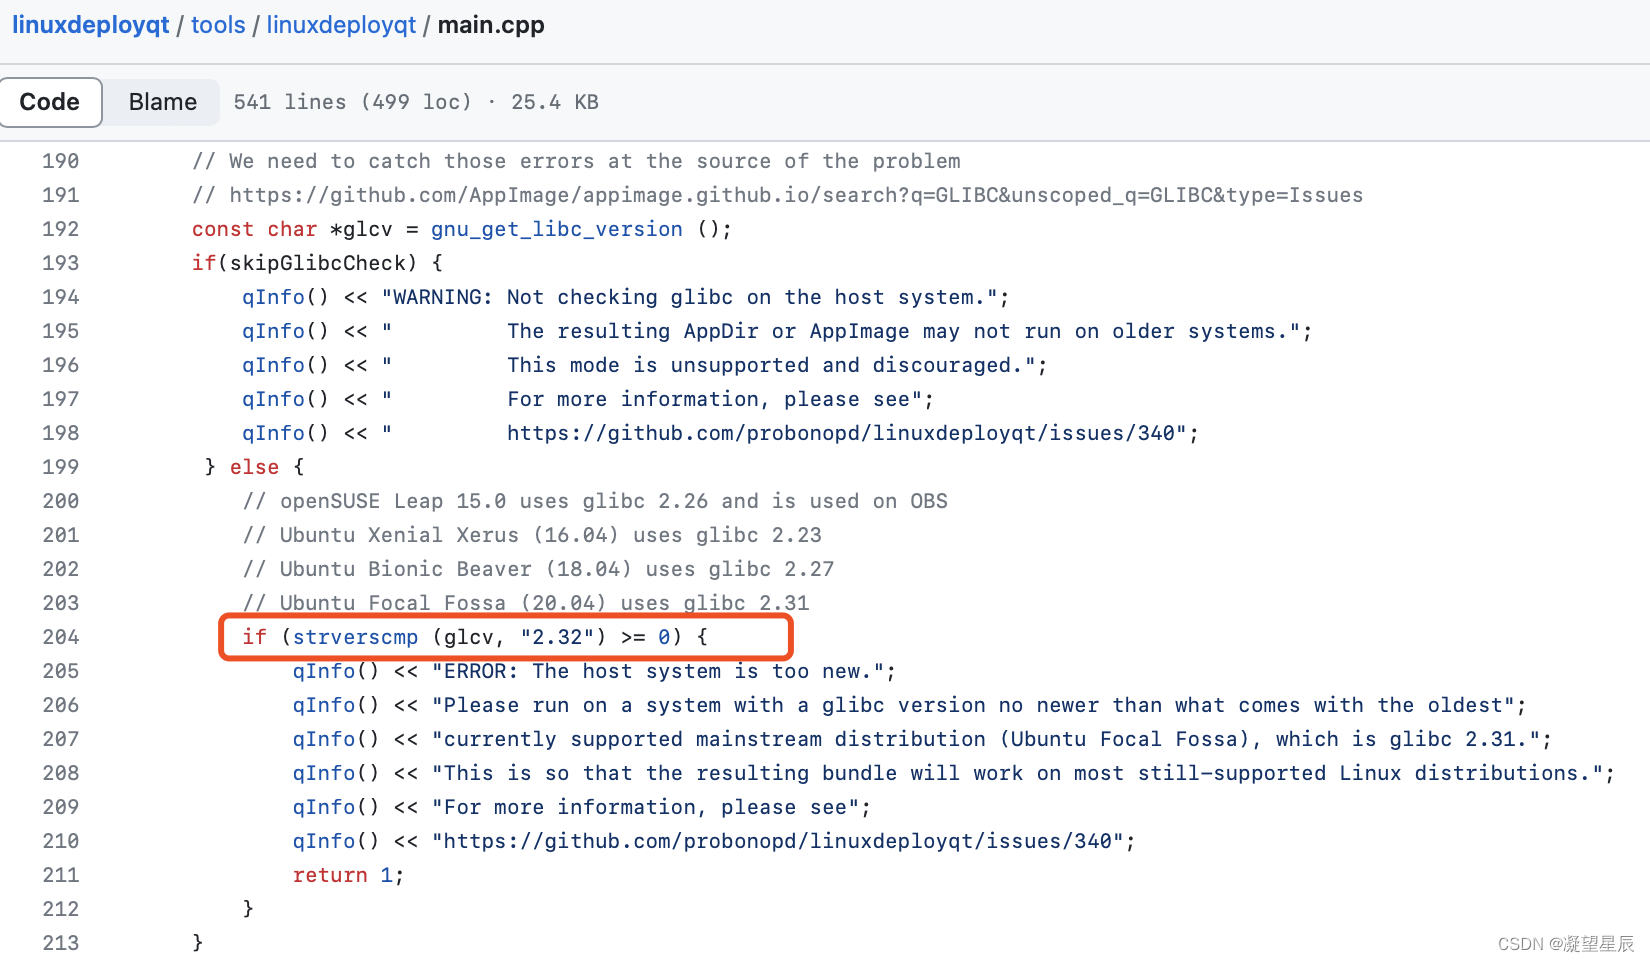Switch to the Code tab
The height and width of the screenshot is (962, 1650).
pos(50,102)
